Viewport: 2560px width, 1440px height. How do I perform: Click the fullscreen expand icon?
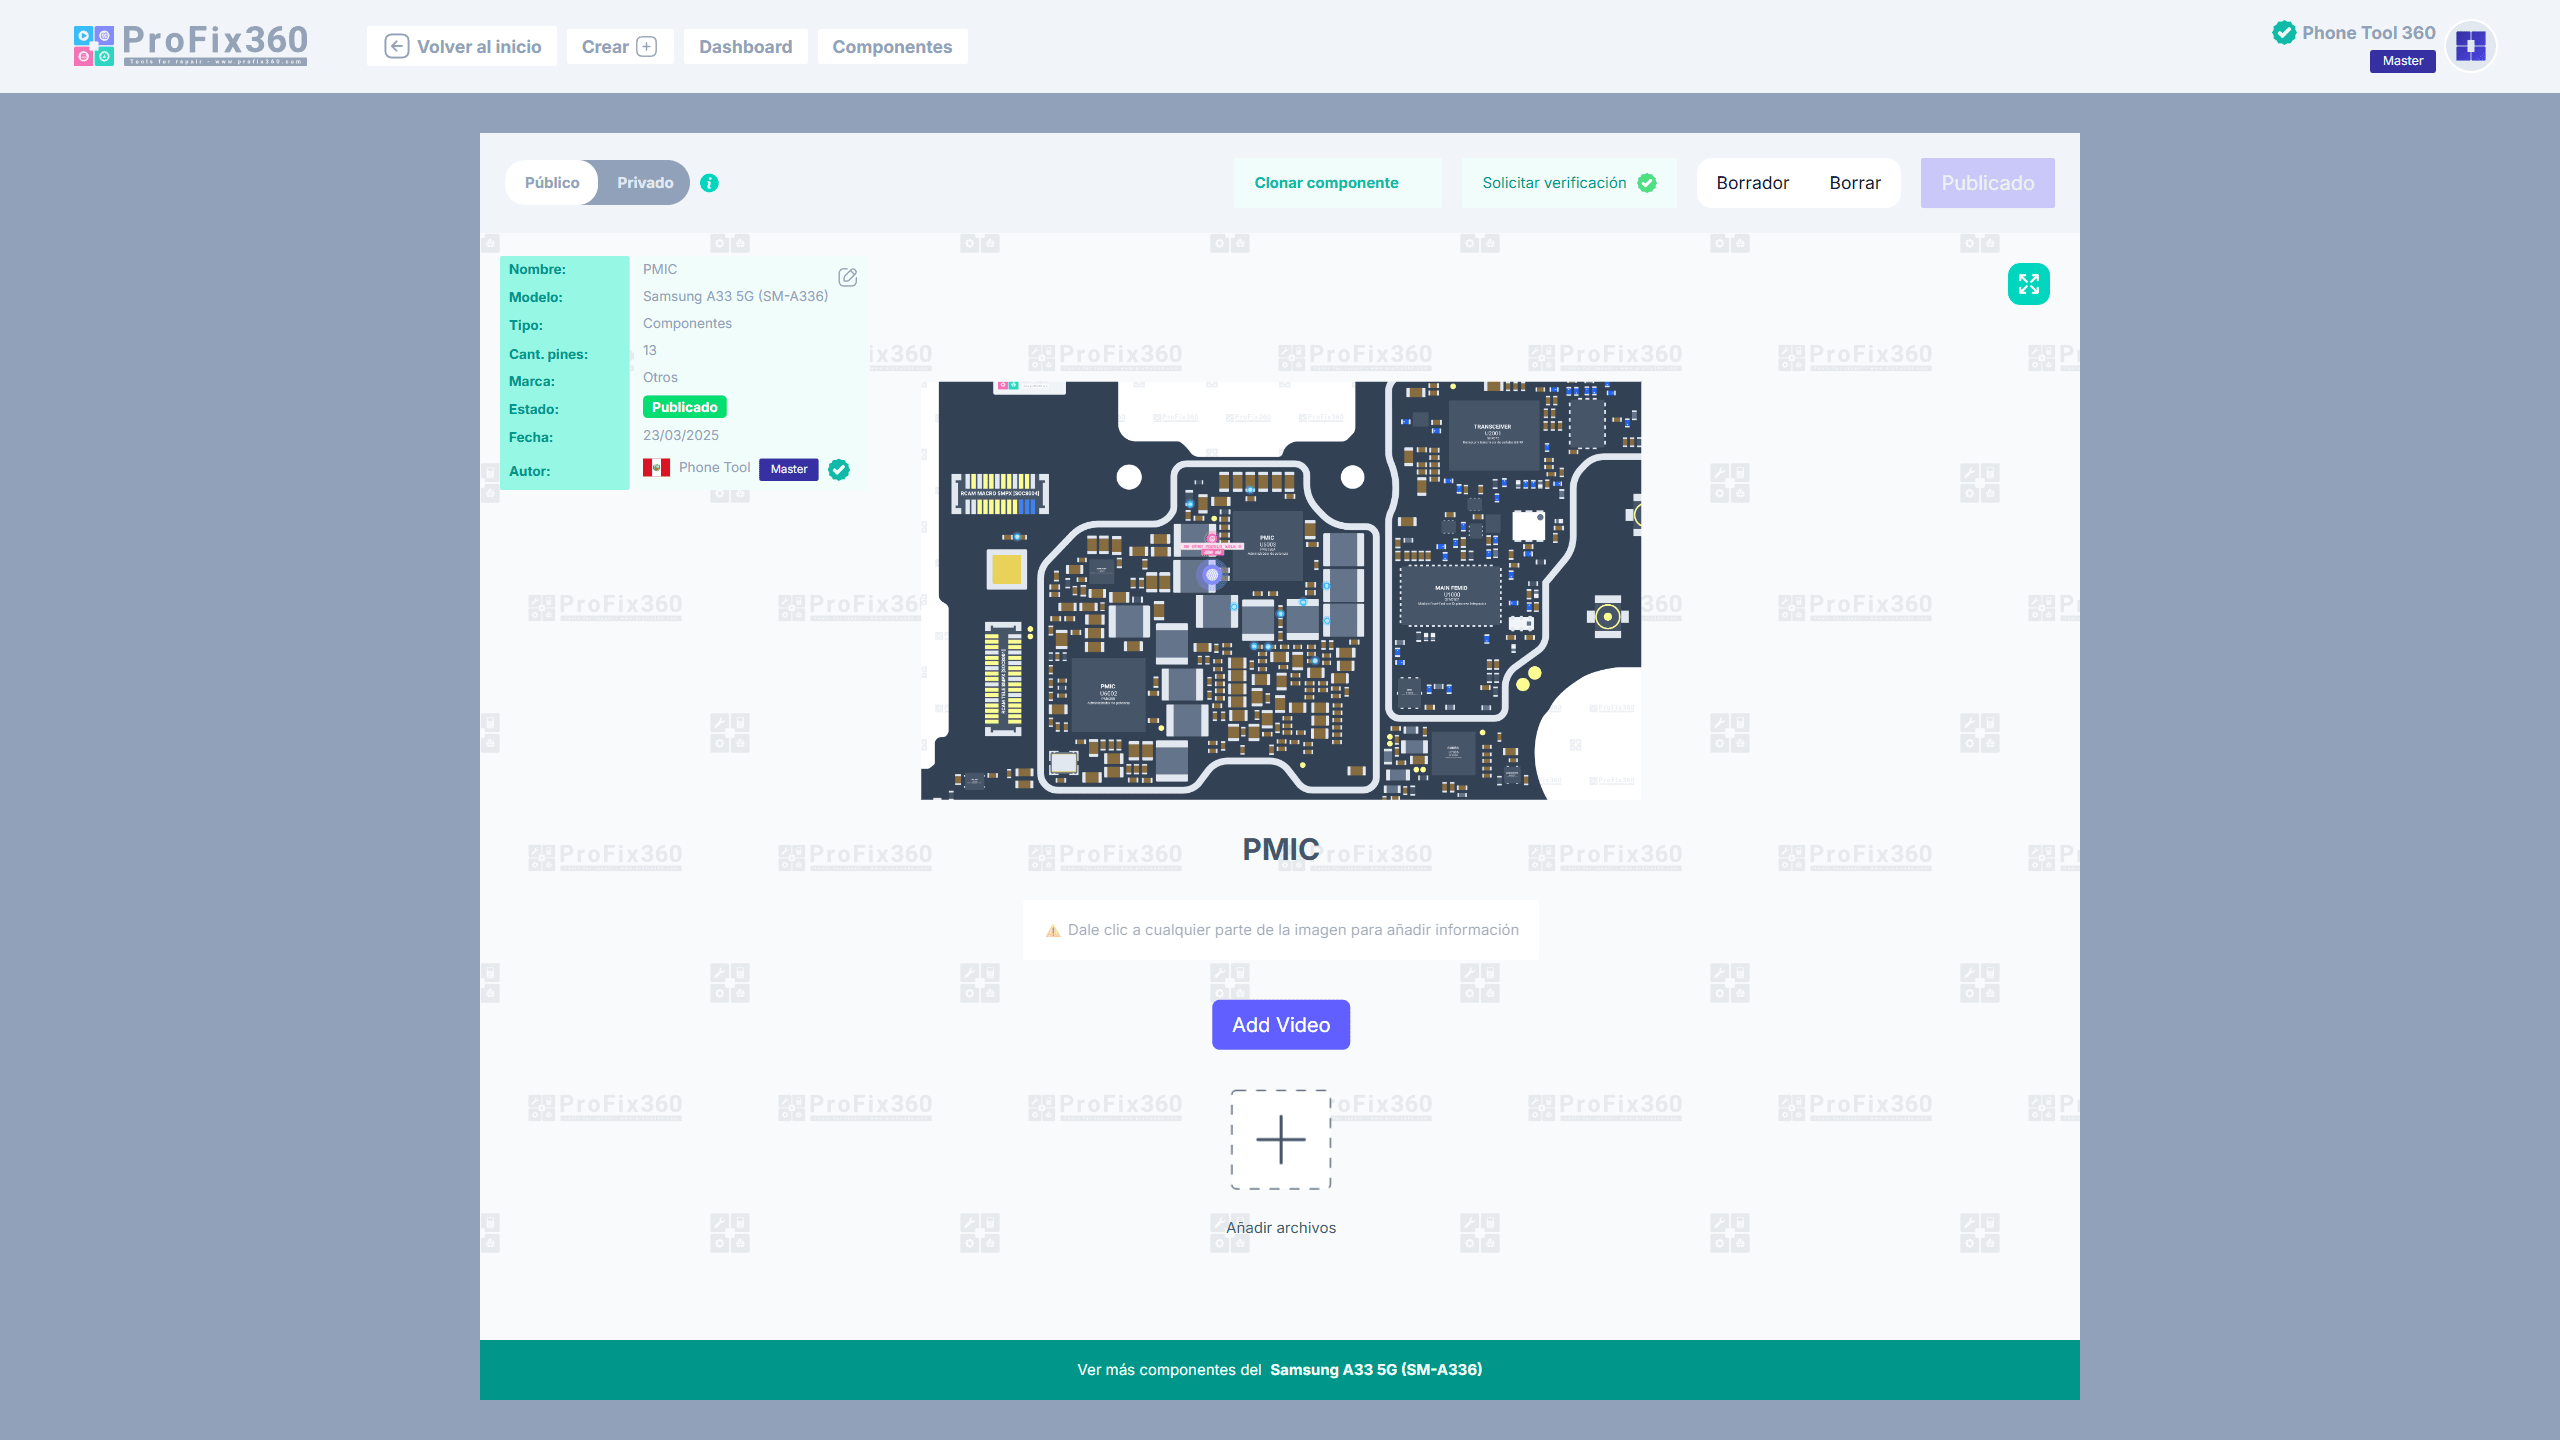coord(2028,284)
